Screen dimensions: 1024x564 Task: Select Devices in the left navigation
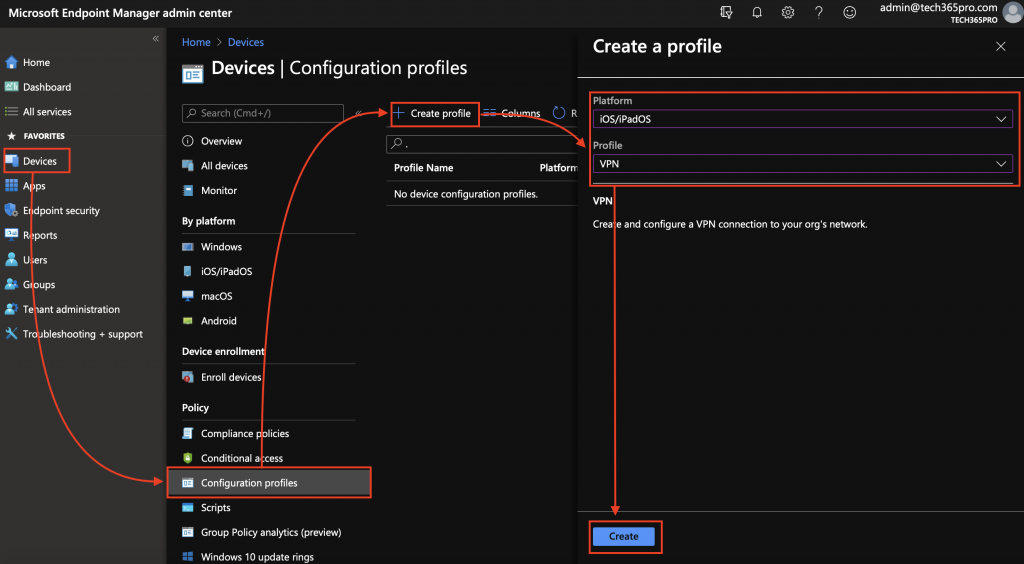(x=39, y=161)
